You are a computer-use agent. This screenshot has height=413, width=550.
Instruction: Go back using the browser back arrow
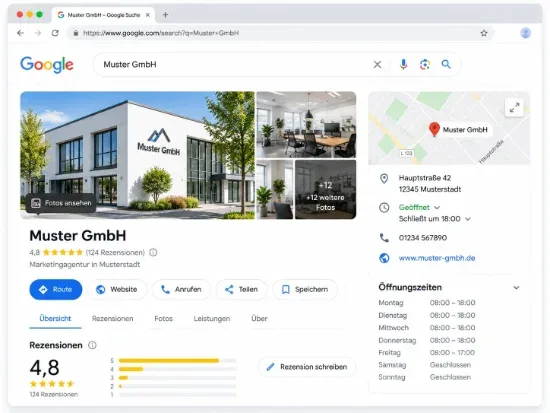tap(20, 33)
